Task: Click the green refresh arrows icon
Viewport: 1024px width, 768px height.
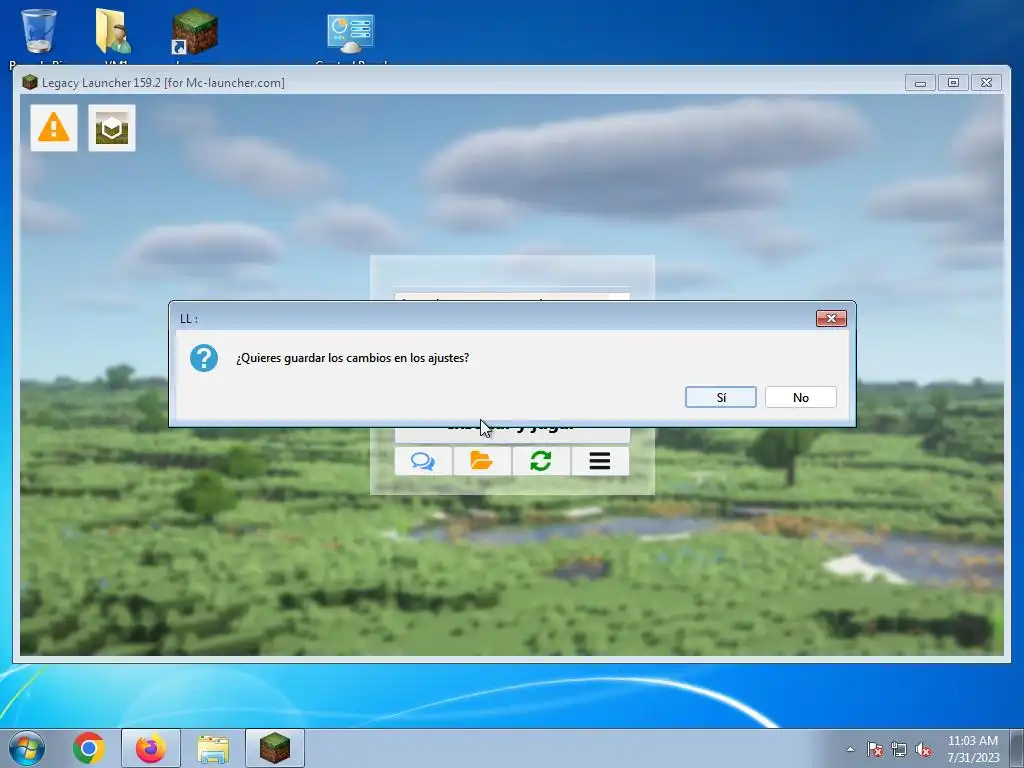Action: [541, 461]
